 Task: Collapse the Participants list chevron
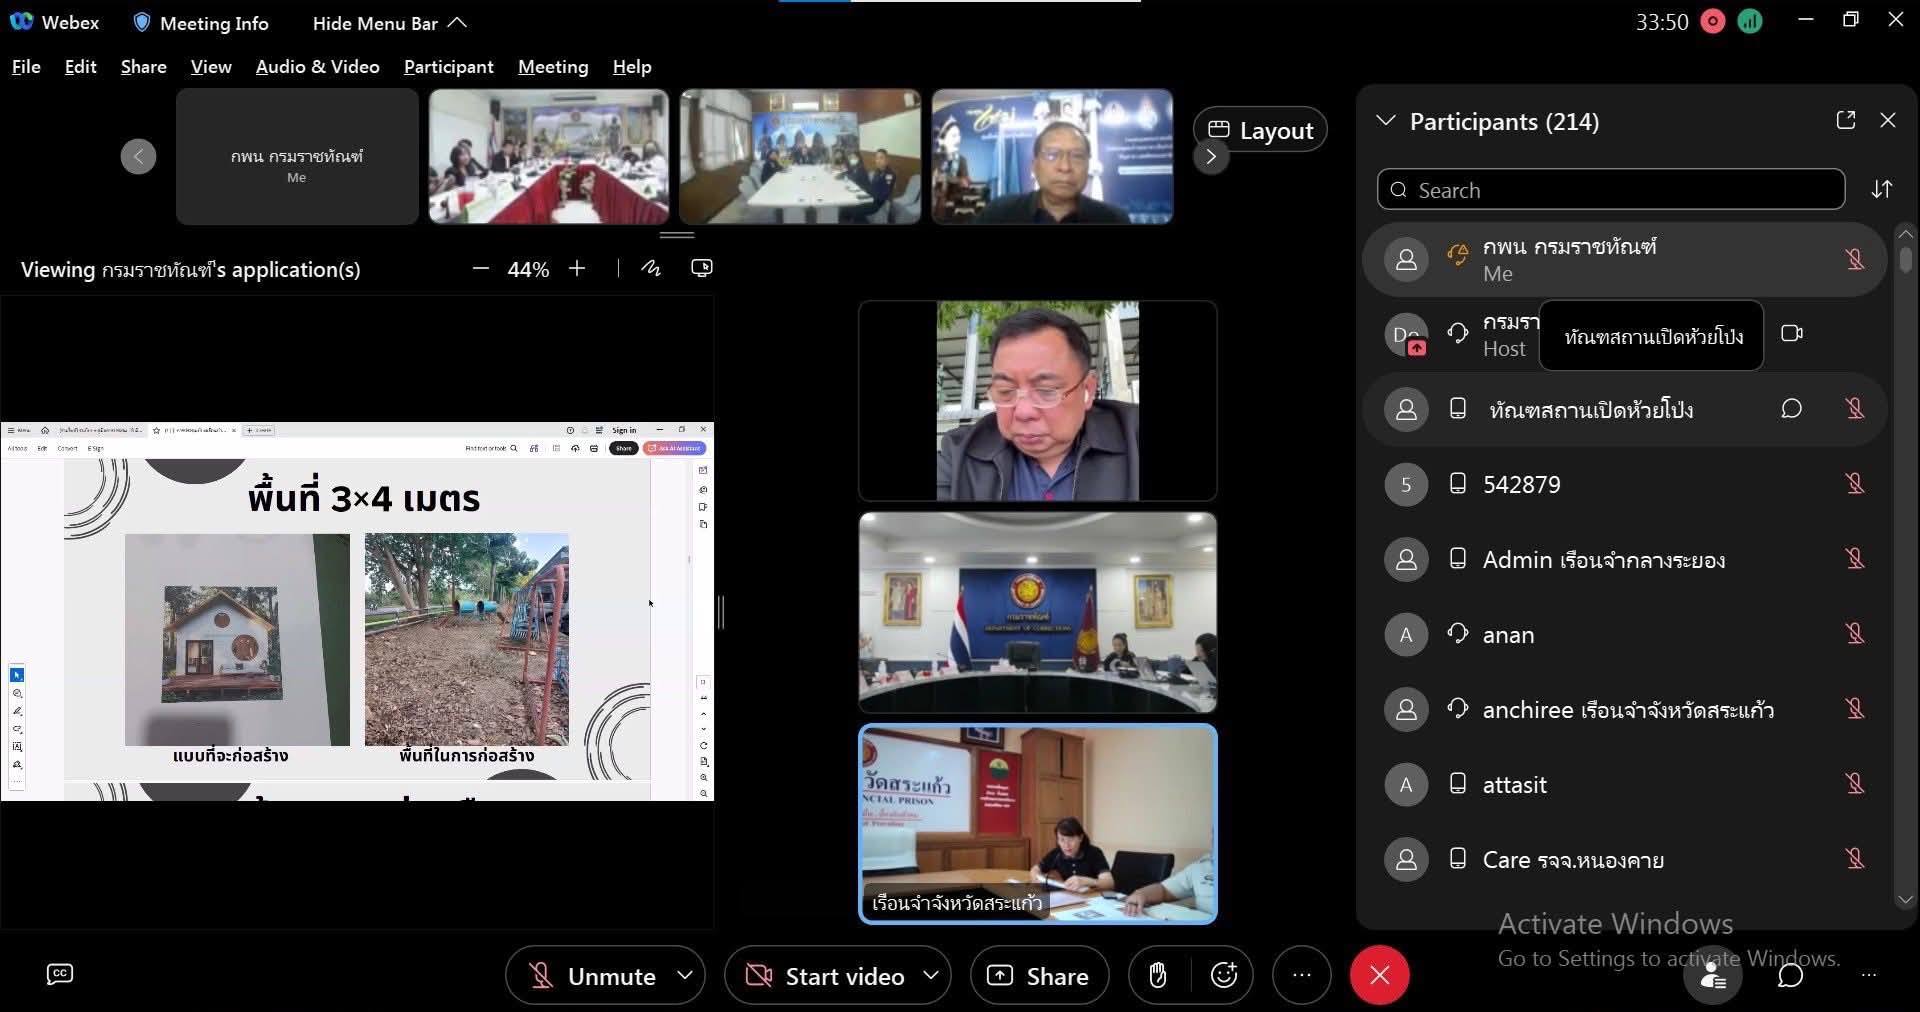[x=1385, y=121]
